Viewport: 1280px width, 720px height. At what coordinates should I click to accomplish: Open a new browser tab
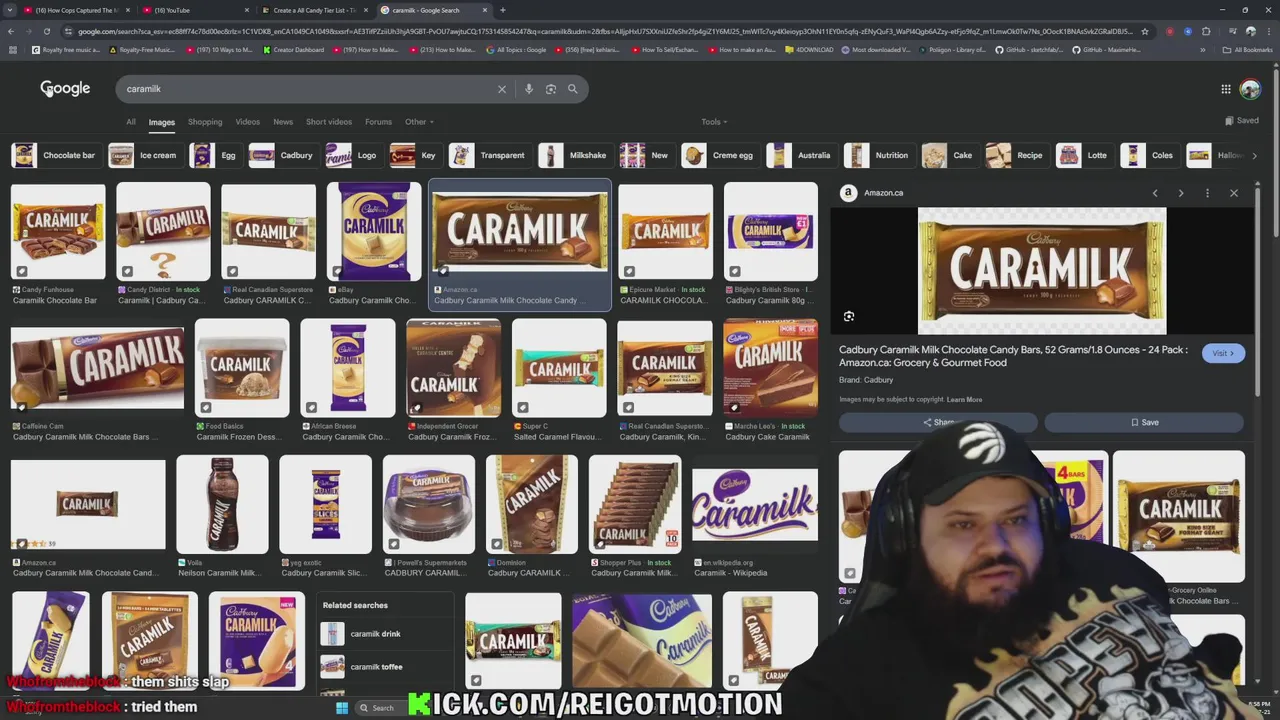pyautogui.click(x=503, y=10)
